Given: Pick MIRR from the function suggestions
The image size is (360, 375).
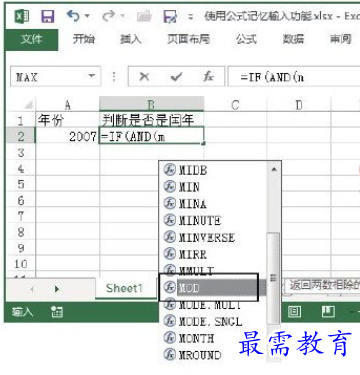Looking at the screenshot, I should (213, 254).
